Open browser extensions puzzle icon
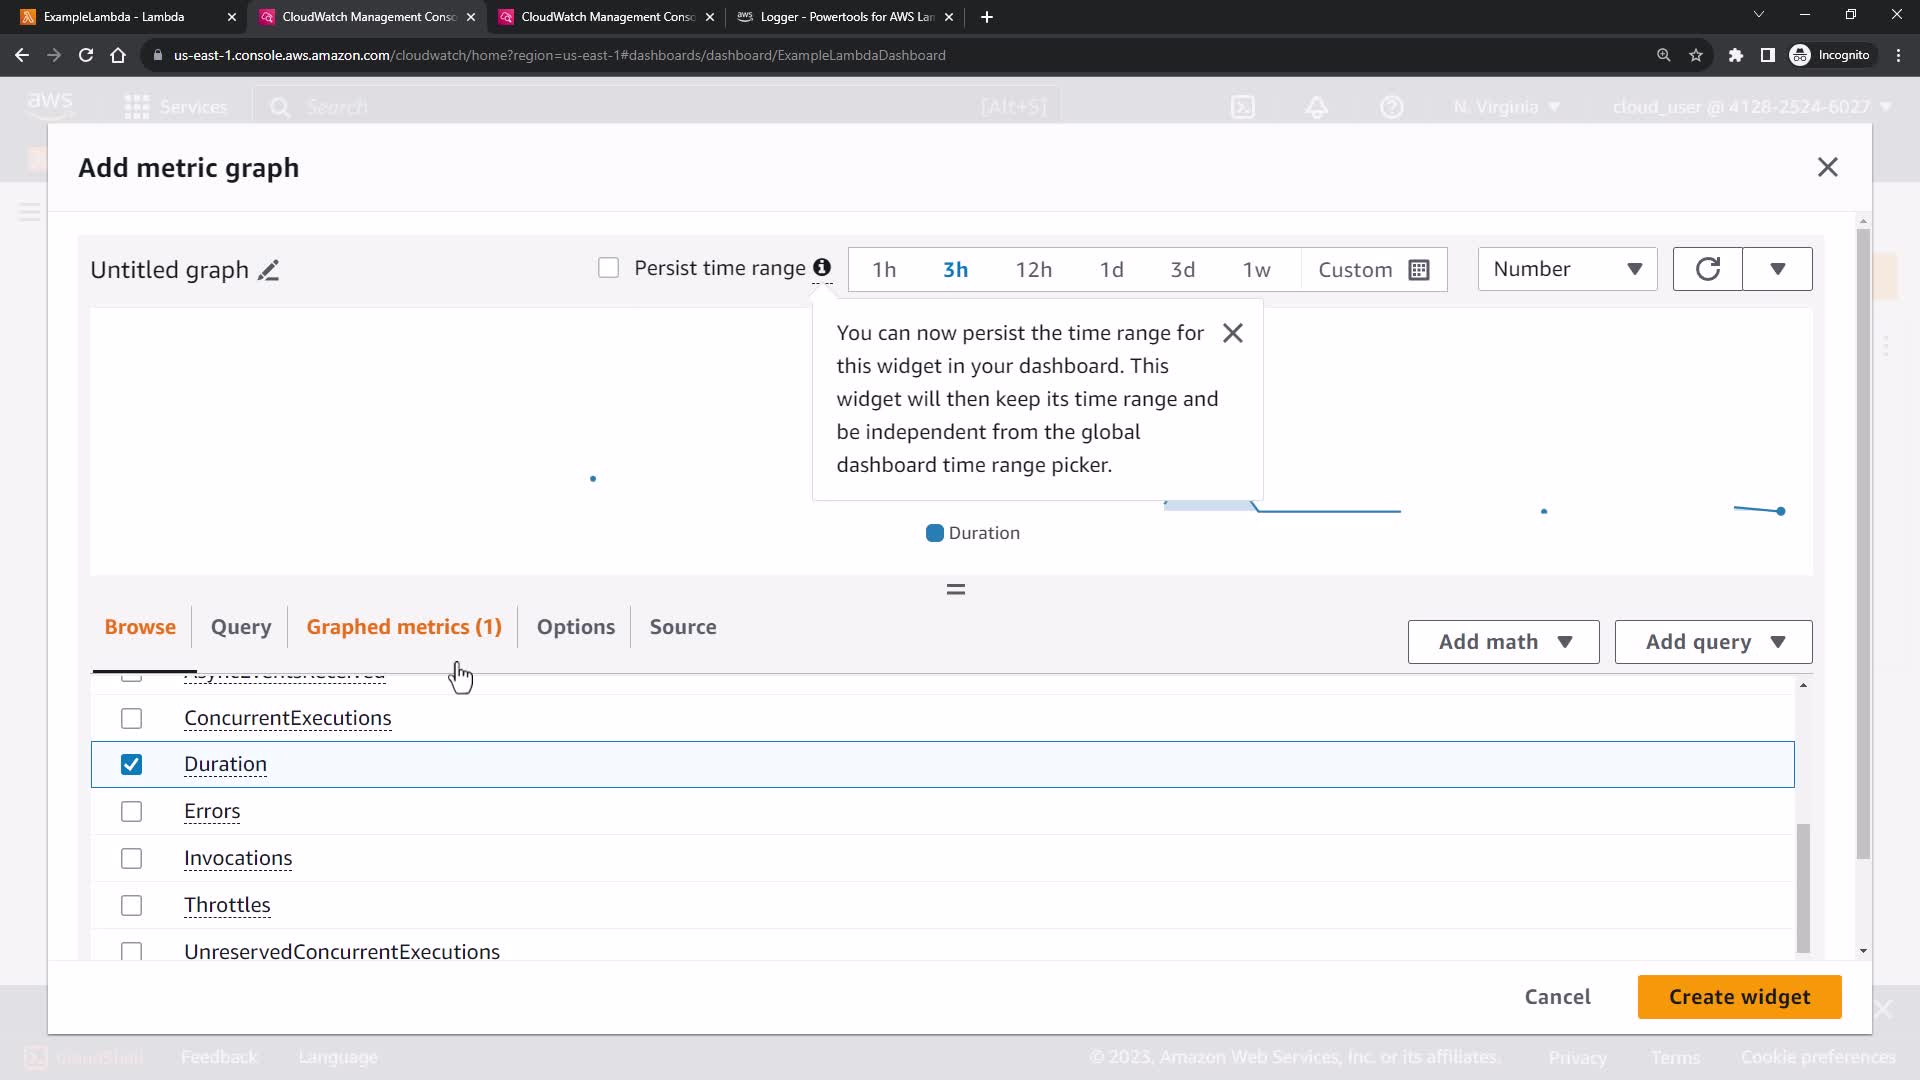The image size is (1920, 1080). coord(1735,55)
